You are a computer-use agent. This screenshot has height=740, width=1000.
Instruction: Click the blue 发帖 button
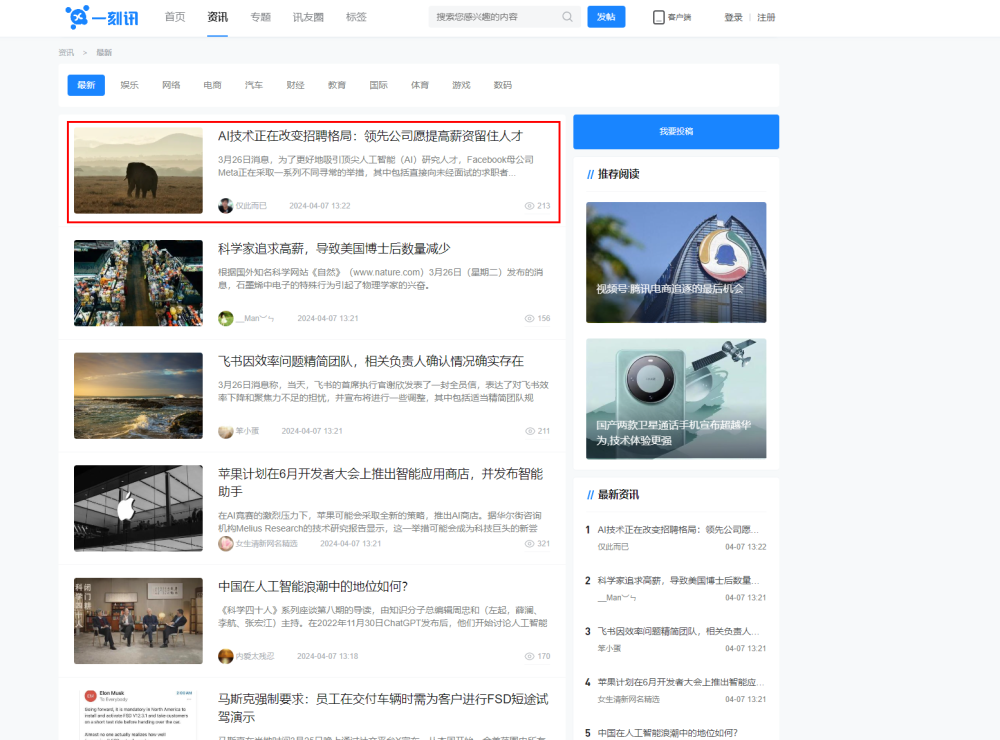pos(606,17)
